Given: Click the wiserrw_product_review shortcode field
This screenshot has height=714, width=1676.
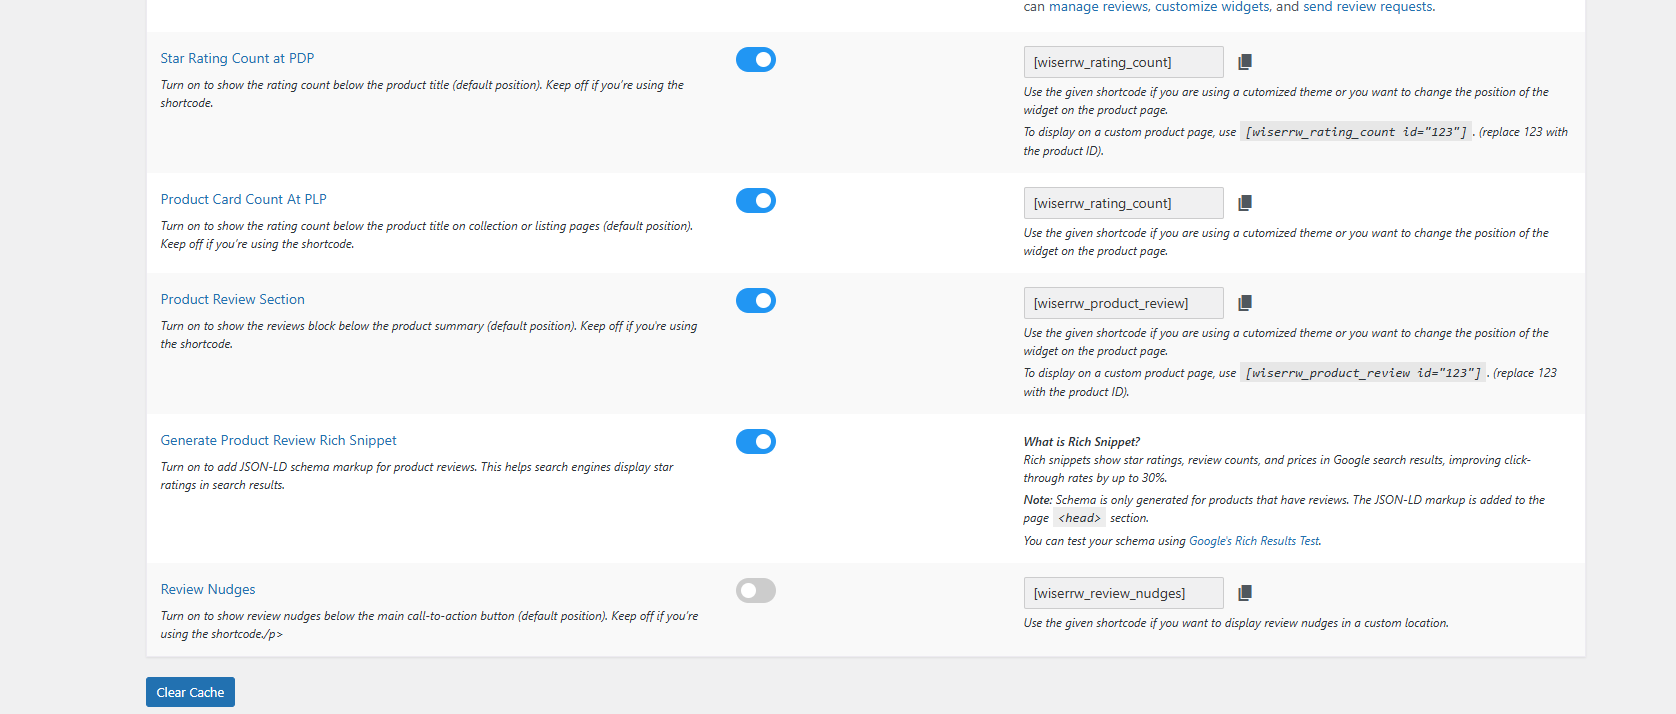Looking at the screenshot, I should pyautogui.click(x=1123, y=303).
